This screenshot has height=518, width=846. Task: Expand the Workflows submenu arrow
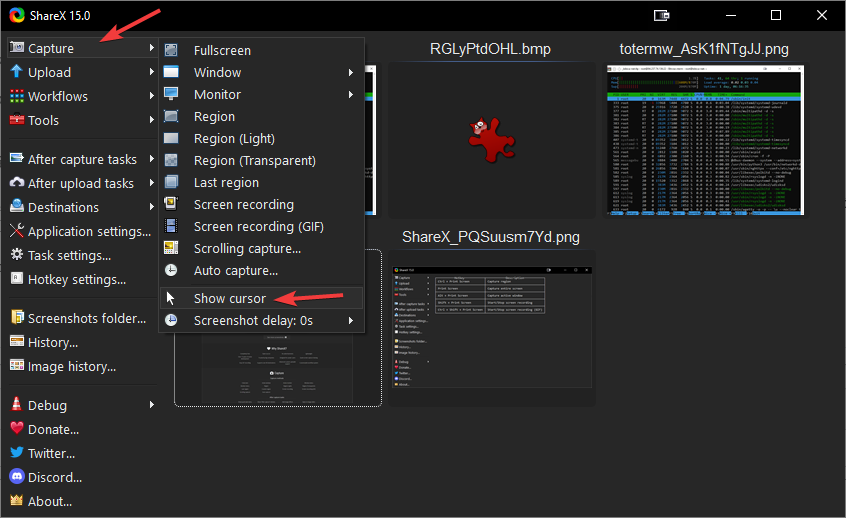pyautogui.click(x=152, y=96)
